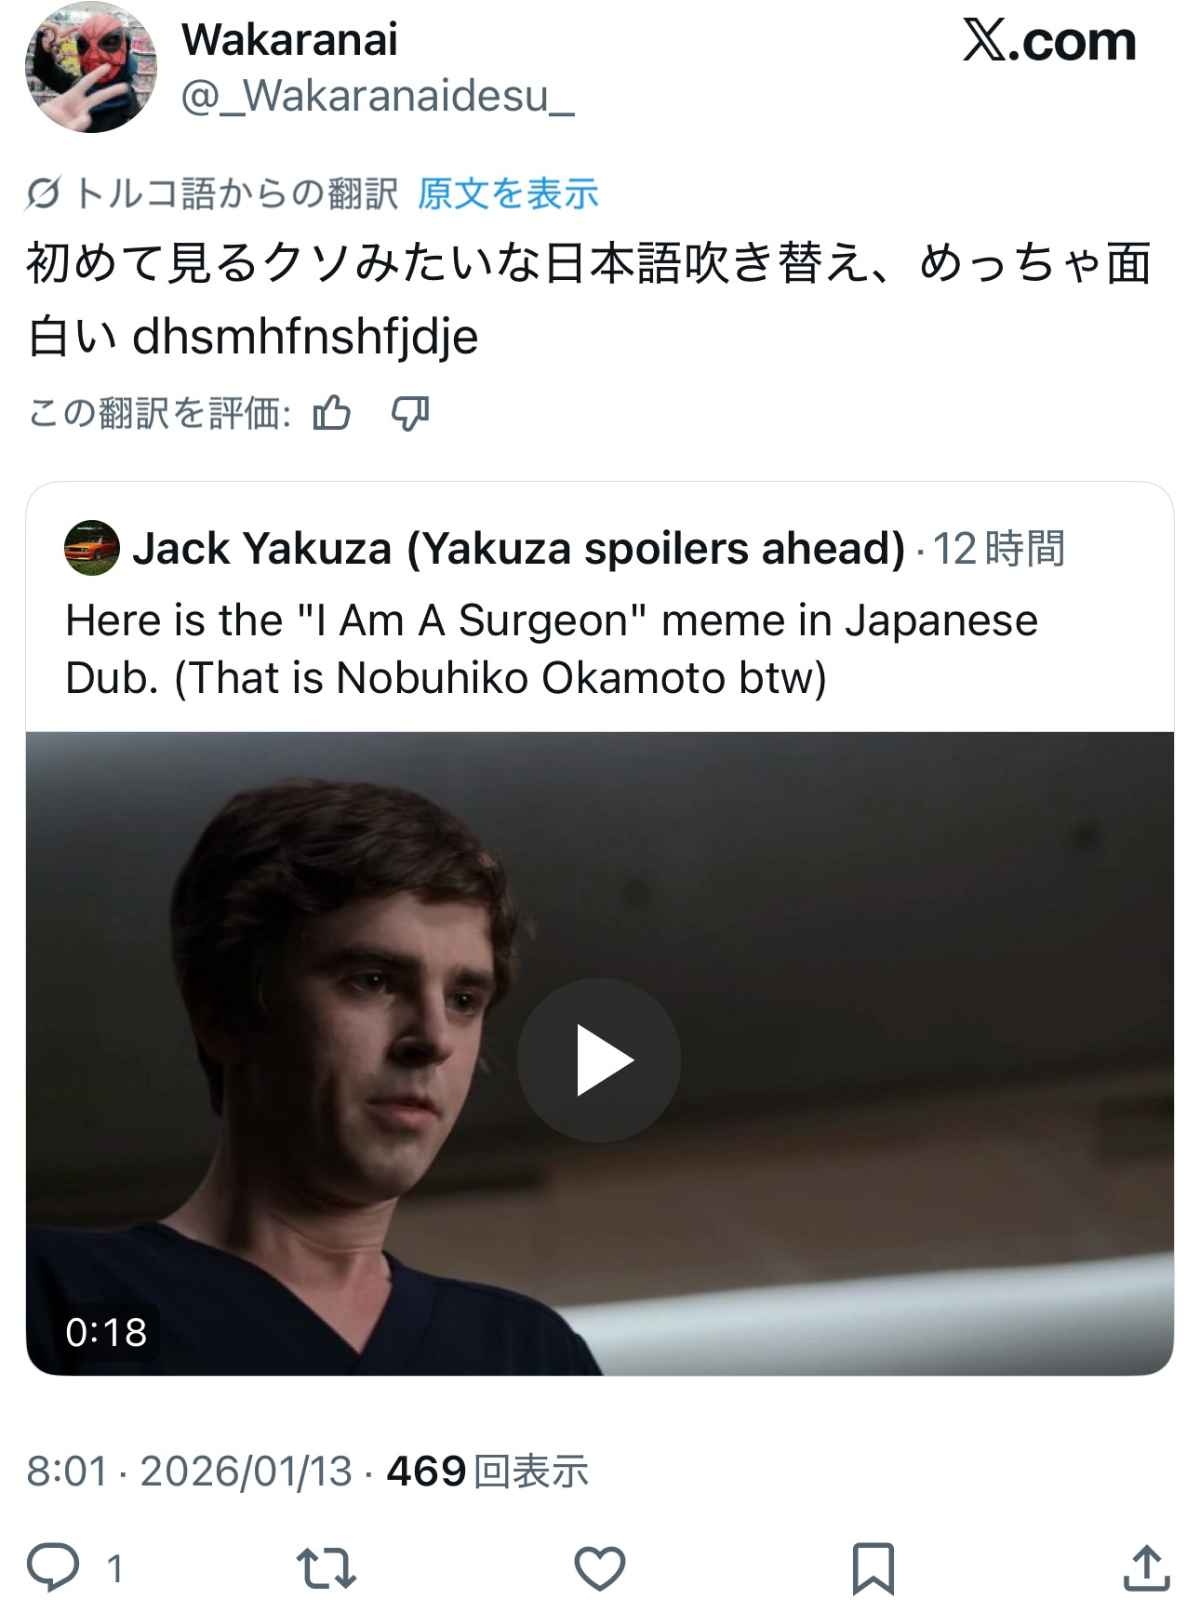
Task: Like the post with the heart icon
Action: coord(600,1568)
